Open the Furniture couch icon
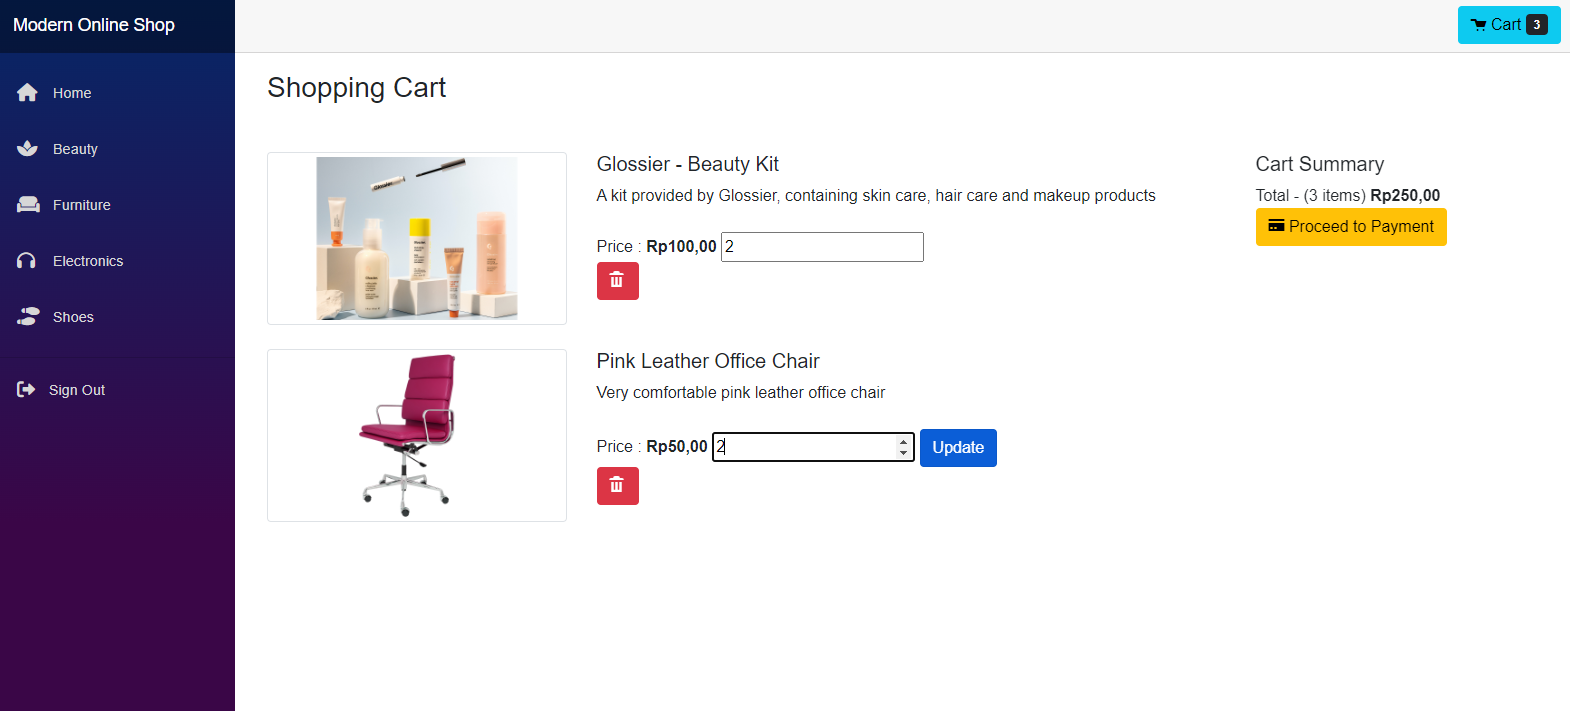This screenshot has width=1570, height=711. coord(28,205)
